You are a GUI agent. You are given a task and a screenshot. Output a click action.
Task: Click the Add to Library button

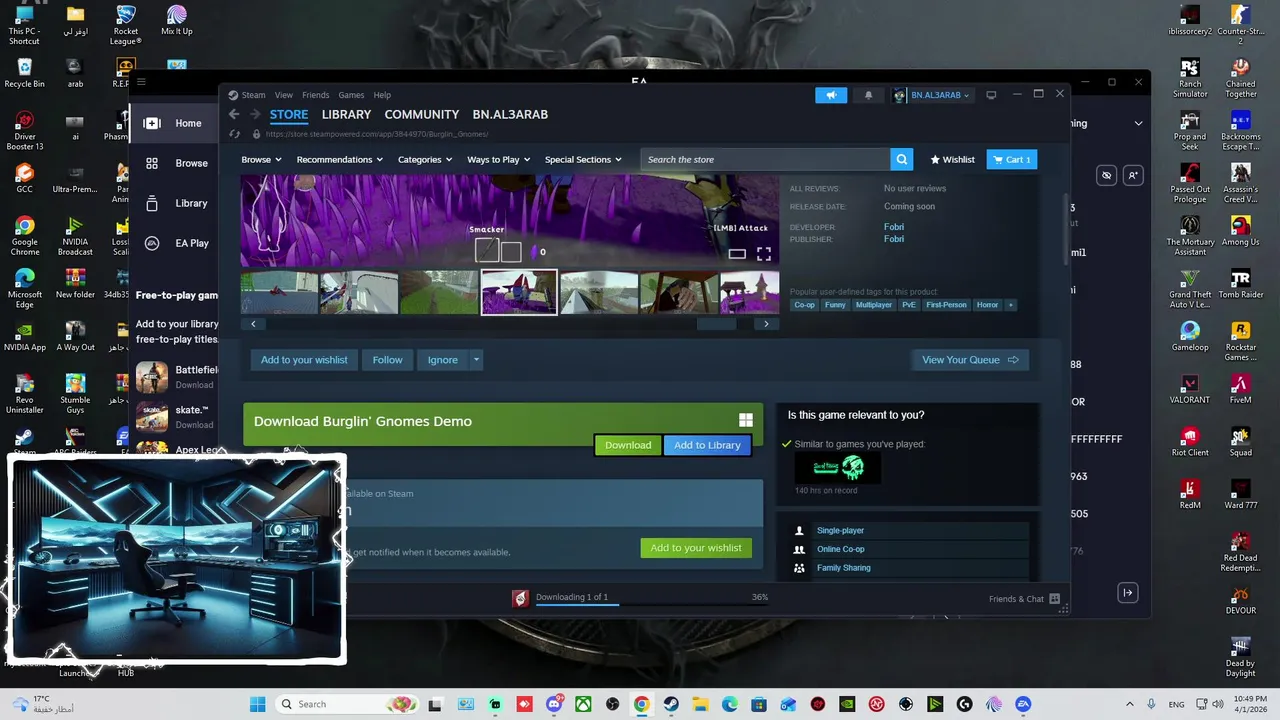pyautogui.click(x=707, y=445)
